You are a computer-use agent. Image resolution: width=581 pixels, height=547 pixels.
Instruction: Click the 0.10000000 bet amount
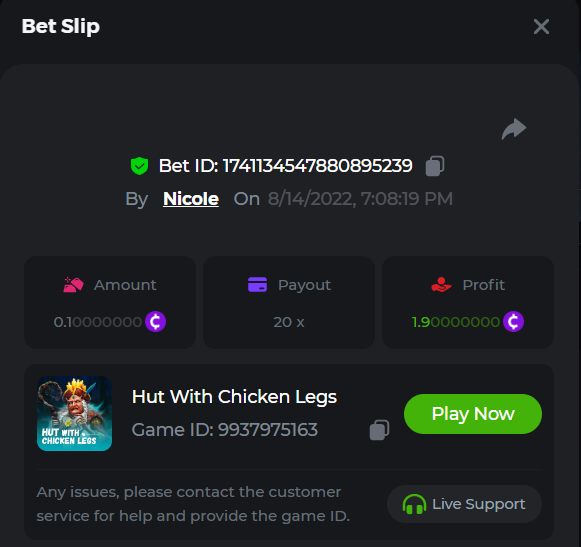[98, 322]
